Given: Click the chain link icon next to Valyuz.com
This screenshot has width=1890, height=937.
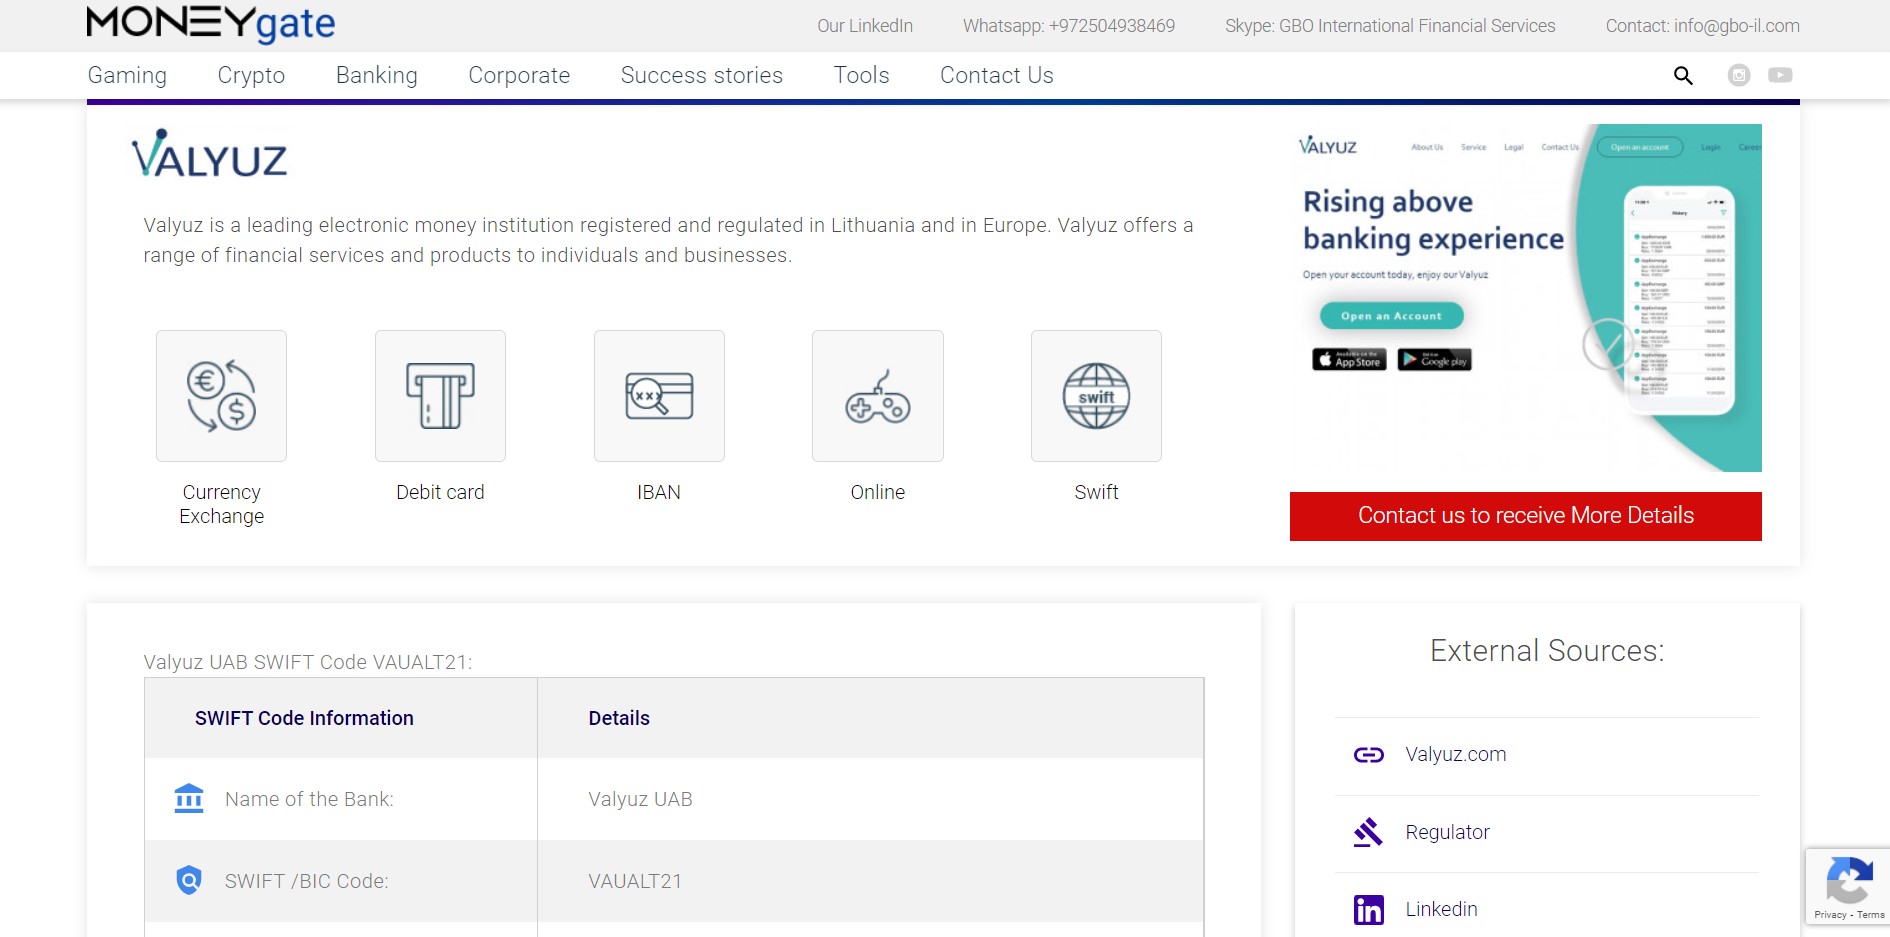Looking at the screenshot, I should click(x=1369, y=755).
